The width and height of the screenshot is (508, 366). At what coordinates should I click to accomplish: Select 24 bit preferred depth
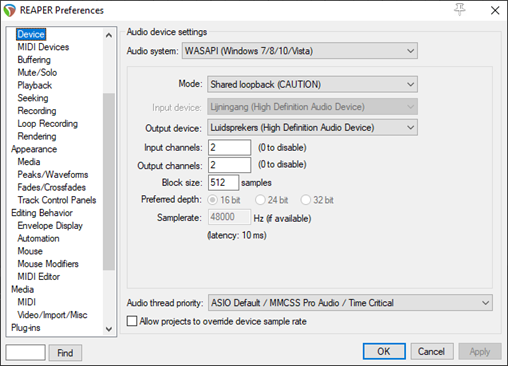[x=260, y=200]
